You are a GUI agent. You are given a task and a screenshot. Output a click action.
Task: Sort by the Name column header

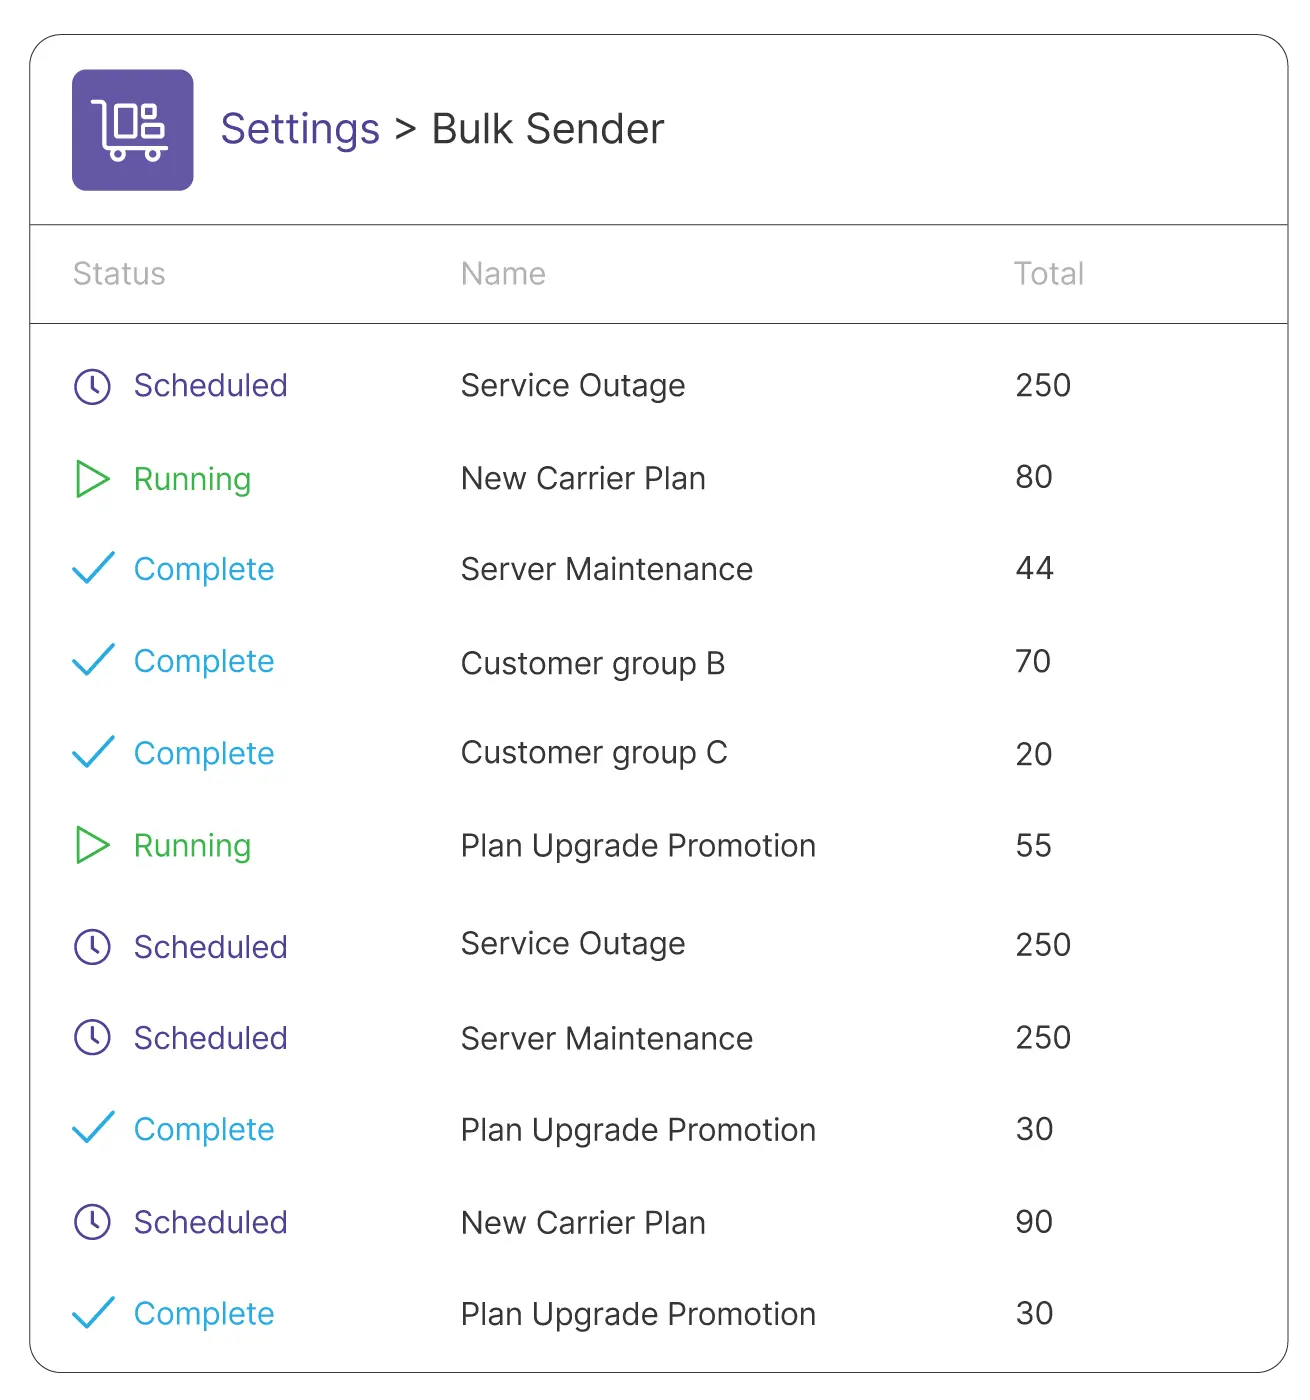coord(503,274)
